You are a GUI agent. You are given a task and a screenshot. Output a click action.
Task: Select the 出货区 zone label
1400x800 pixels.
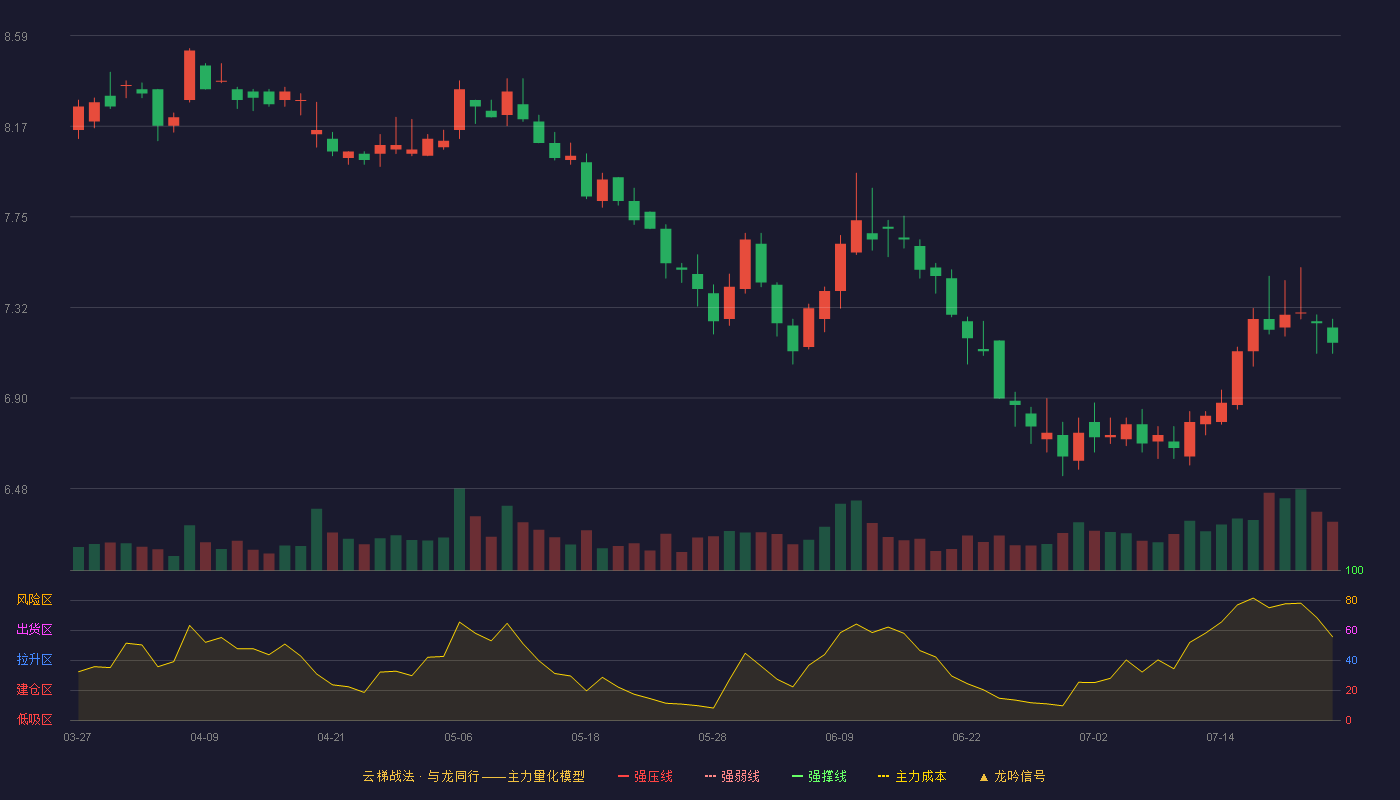(x=34, y=630)
